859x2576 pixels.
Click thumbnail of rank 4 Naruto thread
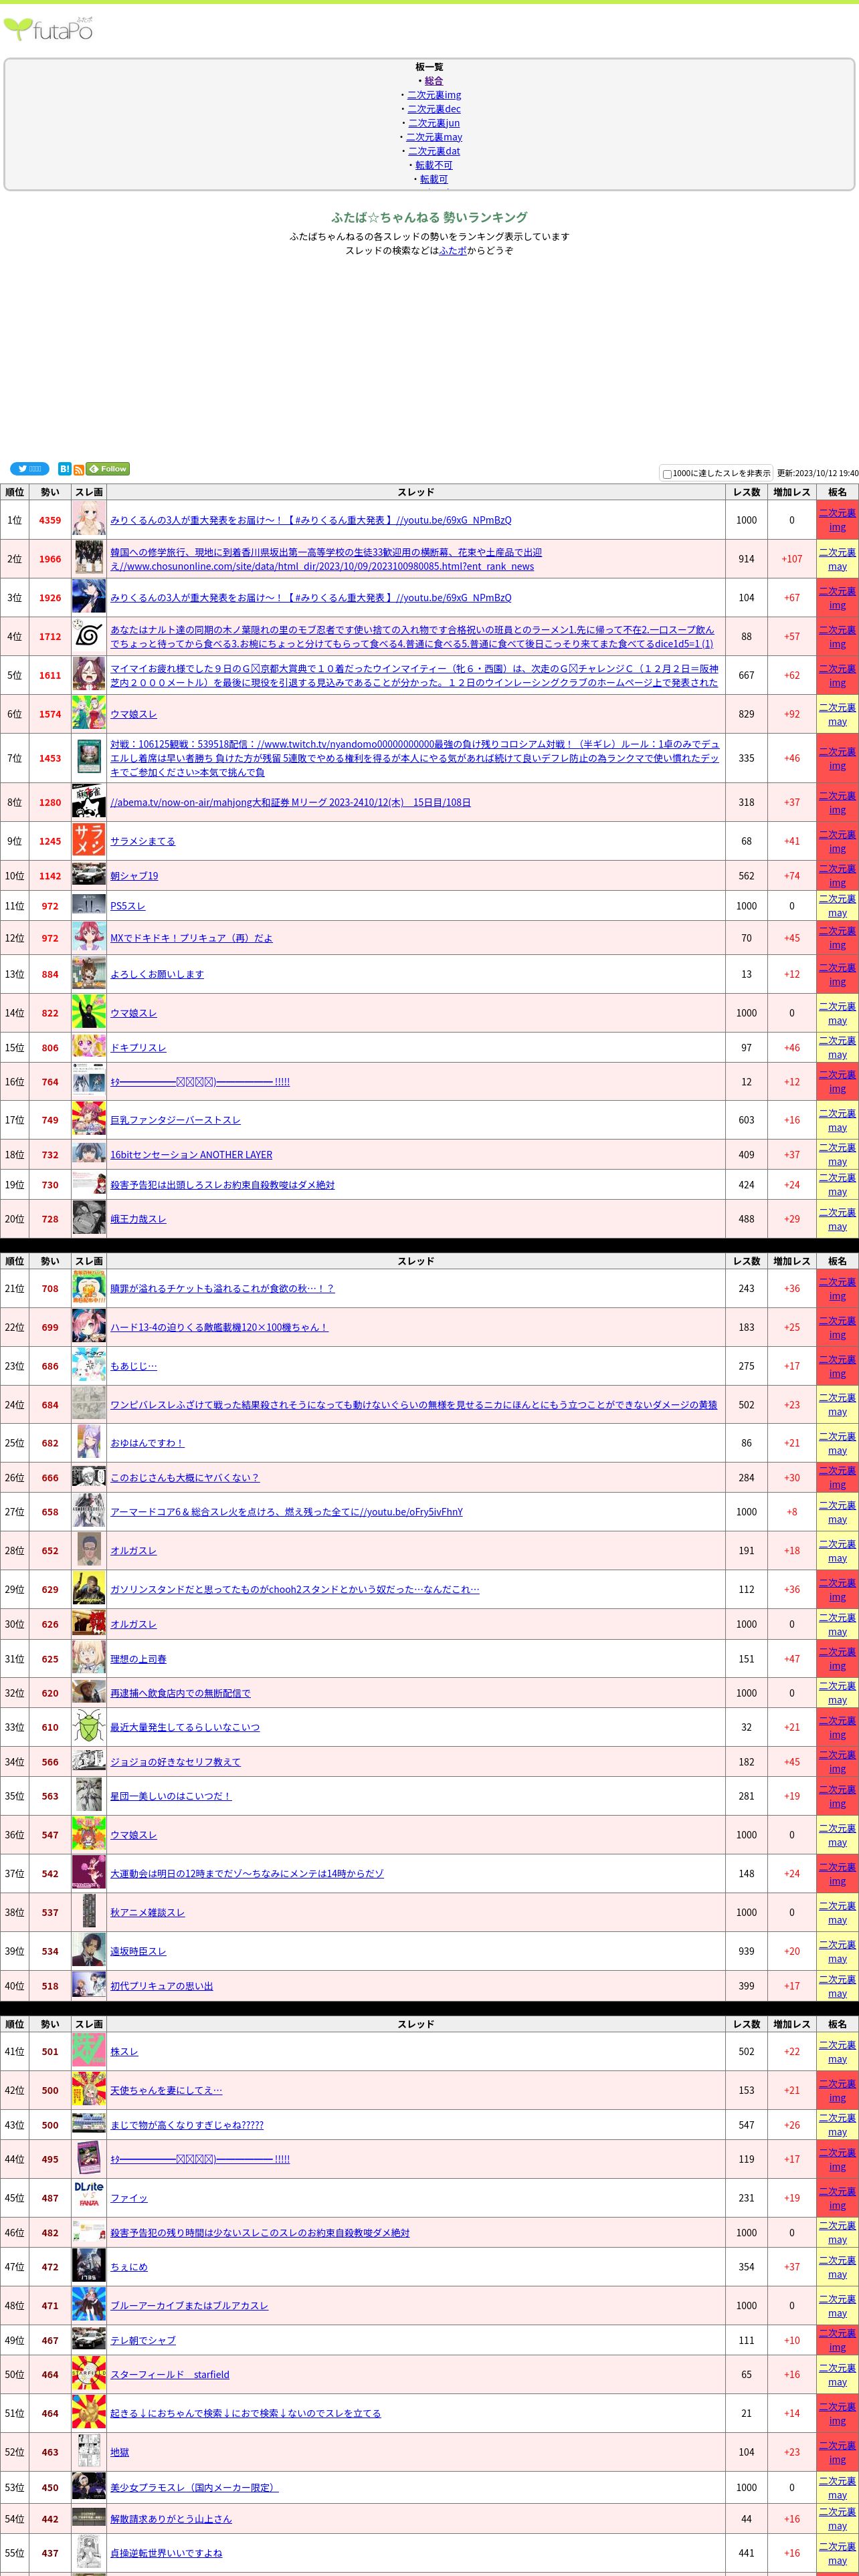(x=89, y=636)
